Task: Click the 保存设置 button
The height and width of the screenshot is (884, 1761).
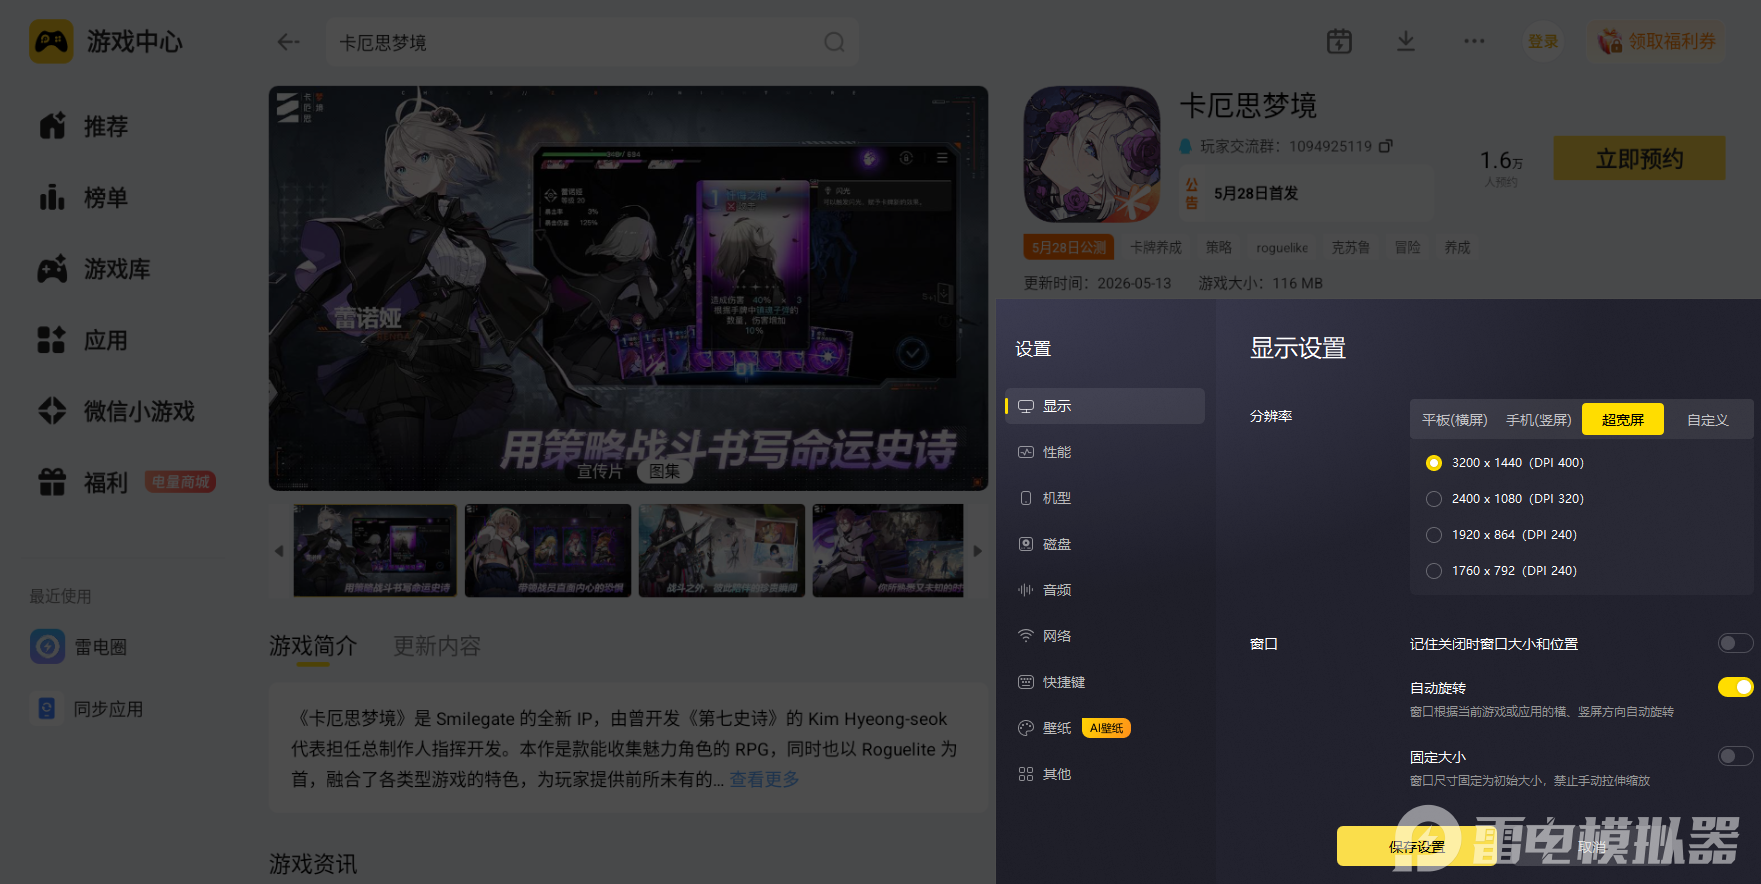Action: click(x=1416, y=846)
